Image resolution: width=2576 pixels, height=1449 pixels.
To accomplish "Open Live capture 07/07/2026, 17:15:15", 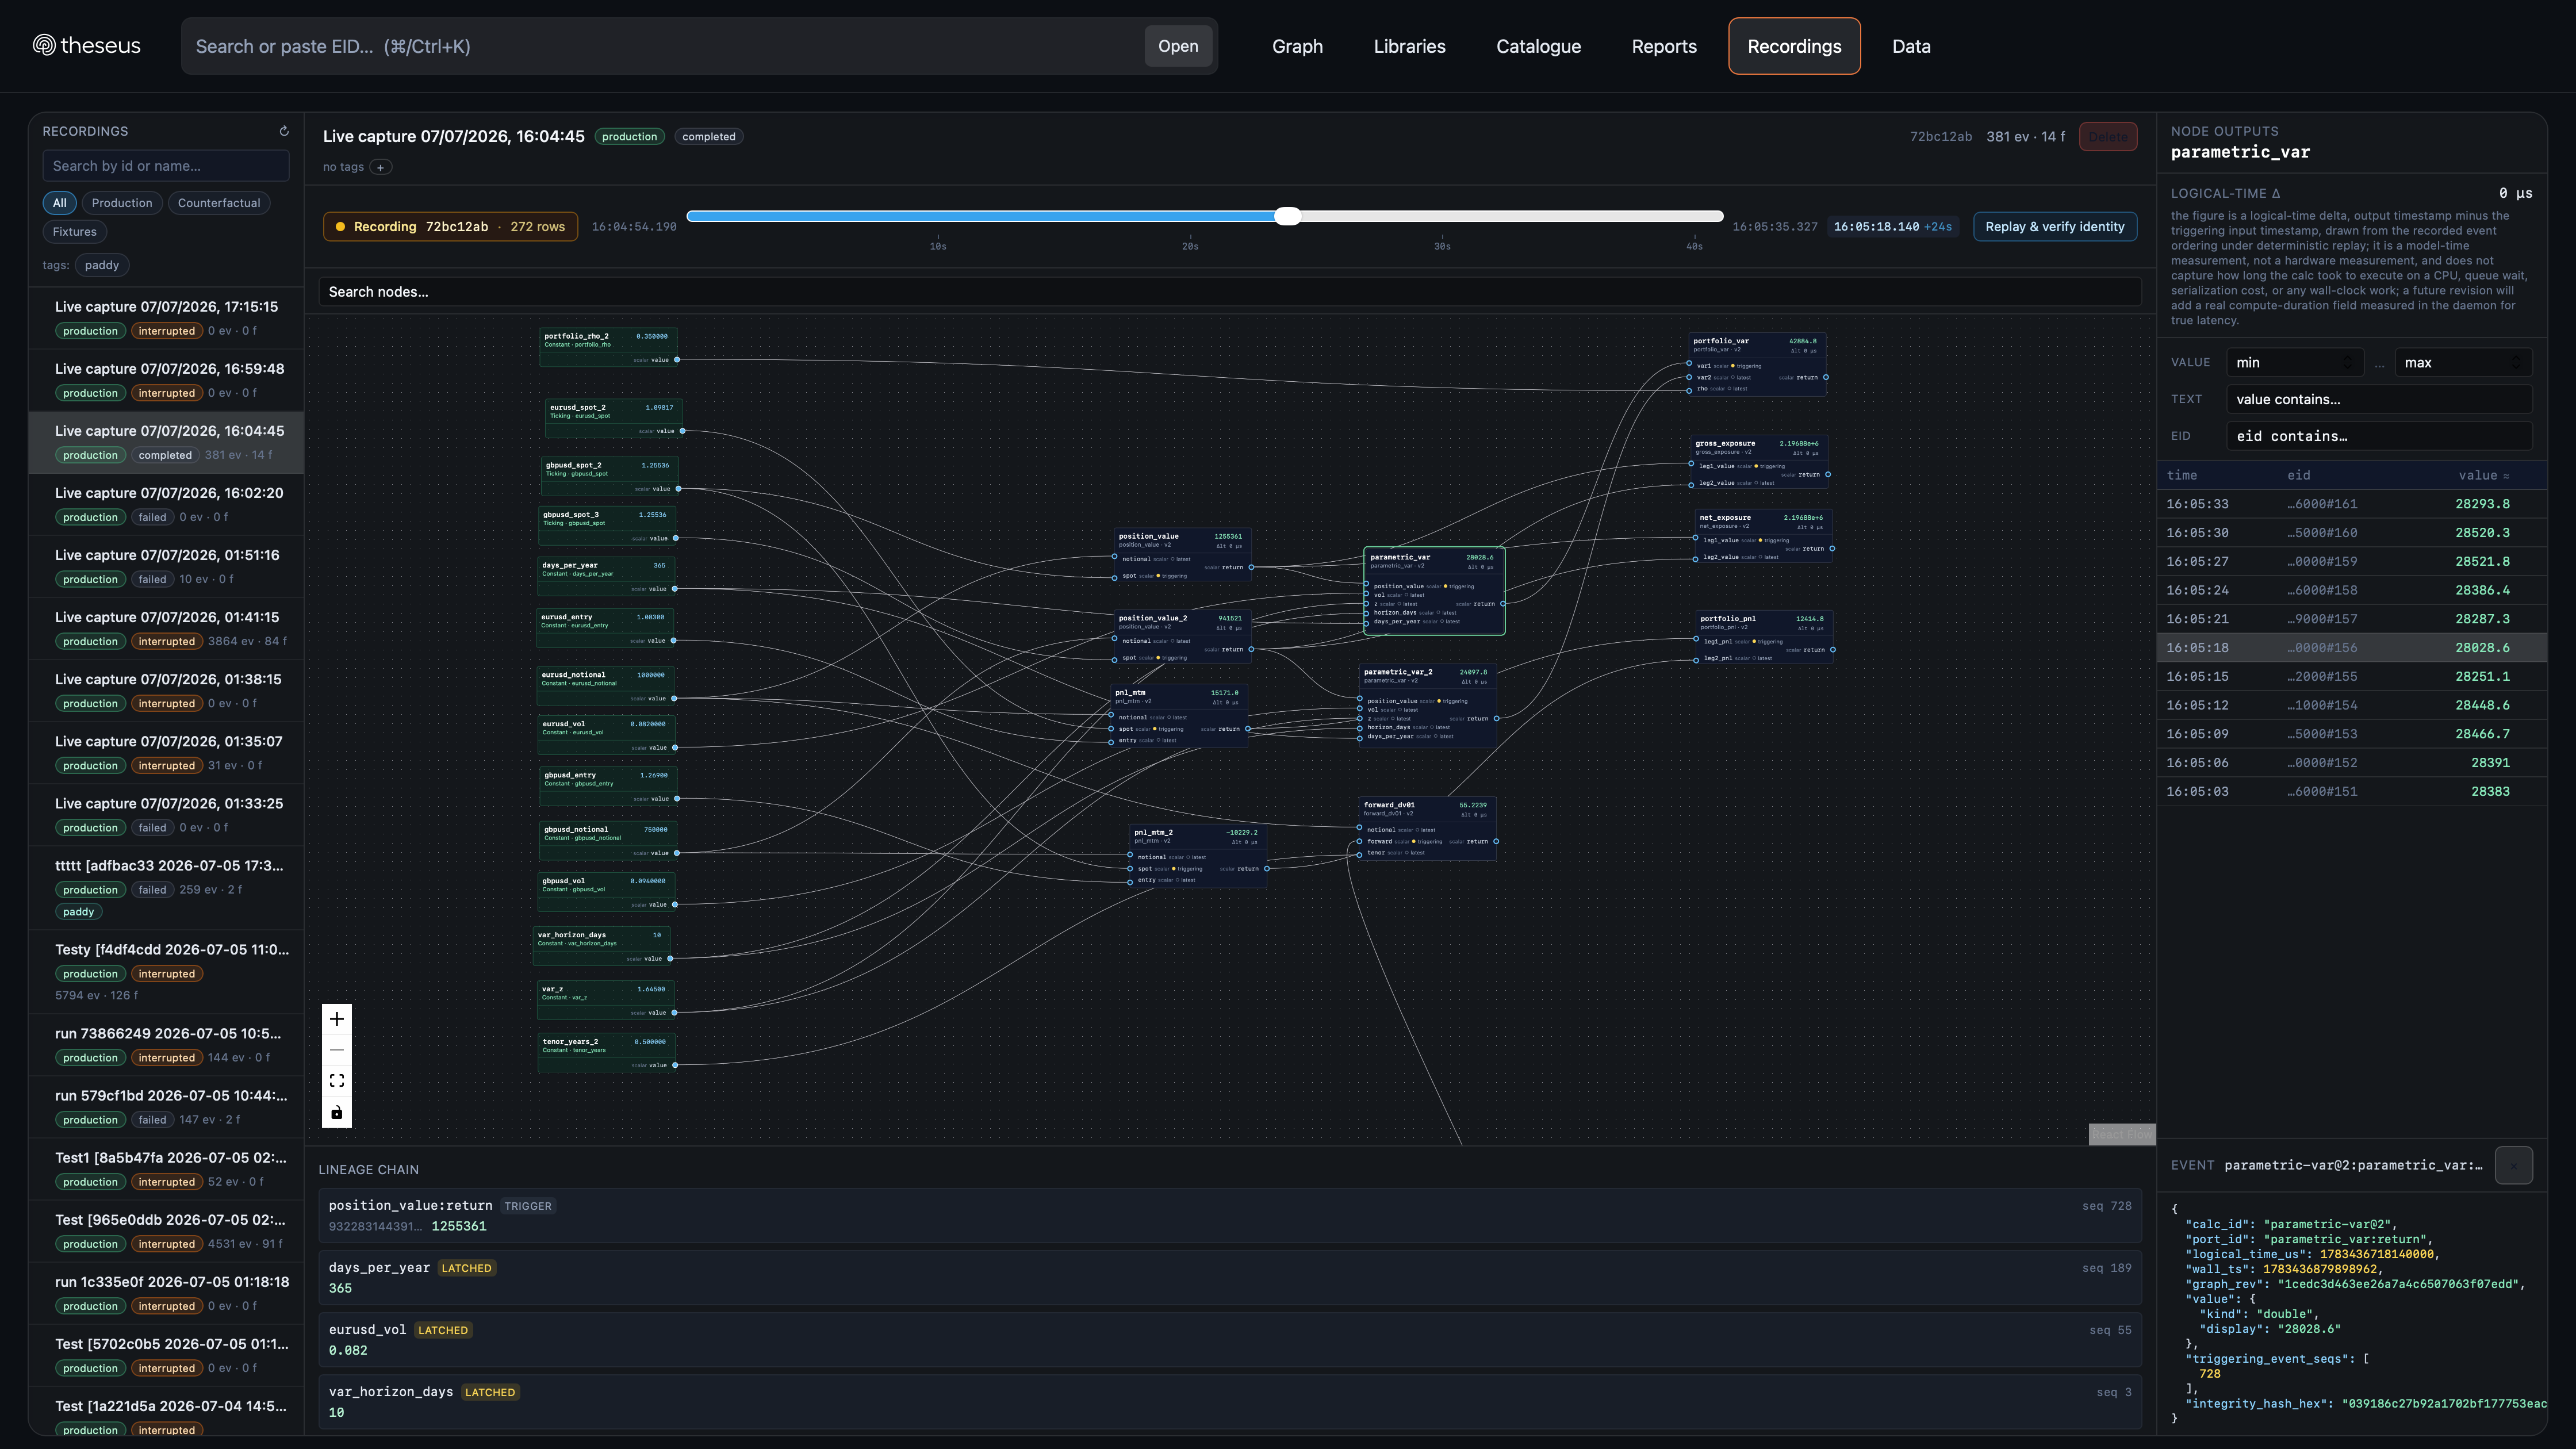I will tap(166, 318).
